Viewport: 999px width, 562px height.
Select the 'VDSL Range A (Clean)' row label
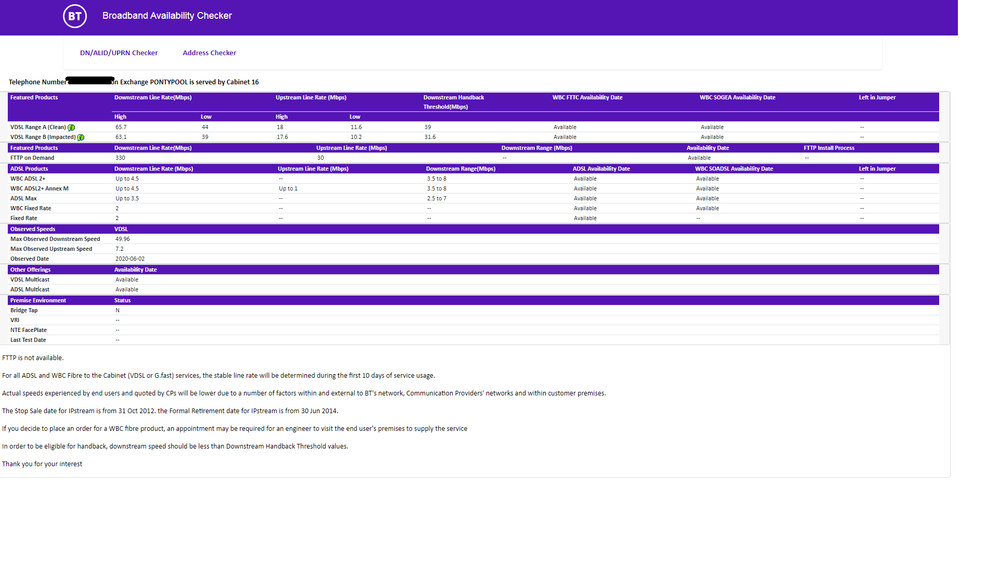point(38,127)
